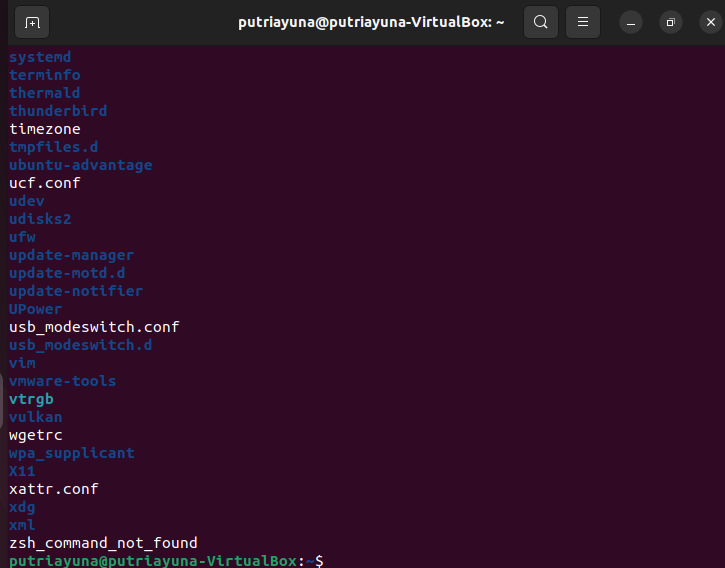The width and height of the screenshot is (725, 568).
Task: Click the tmpfiles.d directory entry
Action: pos(53,147)
